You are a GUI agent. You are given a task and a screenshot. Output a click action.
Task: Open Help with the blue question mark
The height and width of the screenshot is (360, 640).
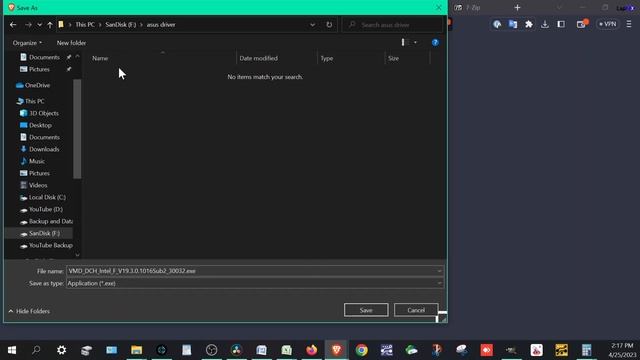(435, 42)
